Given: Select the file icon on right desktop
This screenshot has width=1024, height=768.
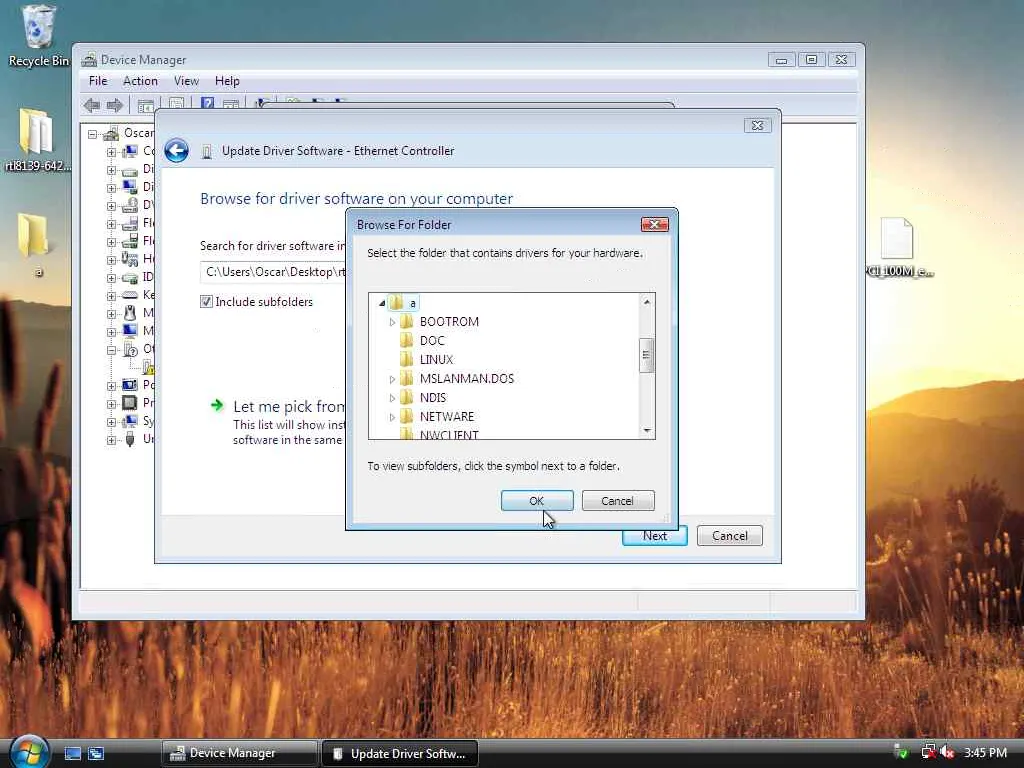Looking at the screenshot, I should (x=899, y=246).
